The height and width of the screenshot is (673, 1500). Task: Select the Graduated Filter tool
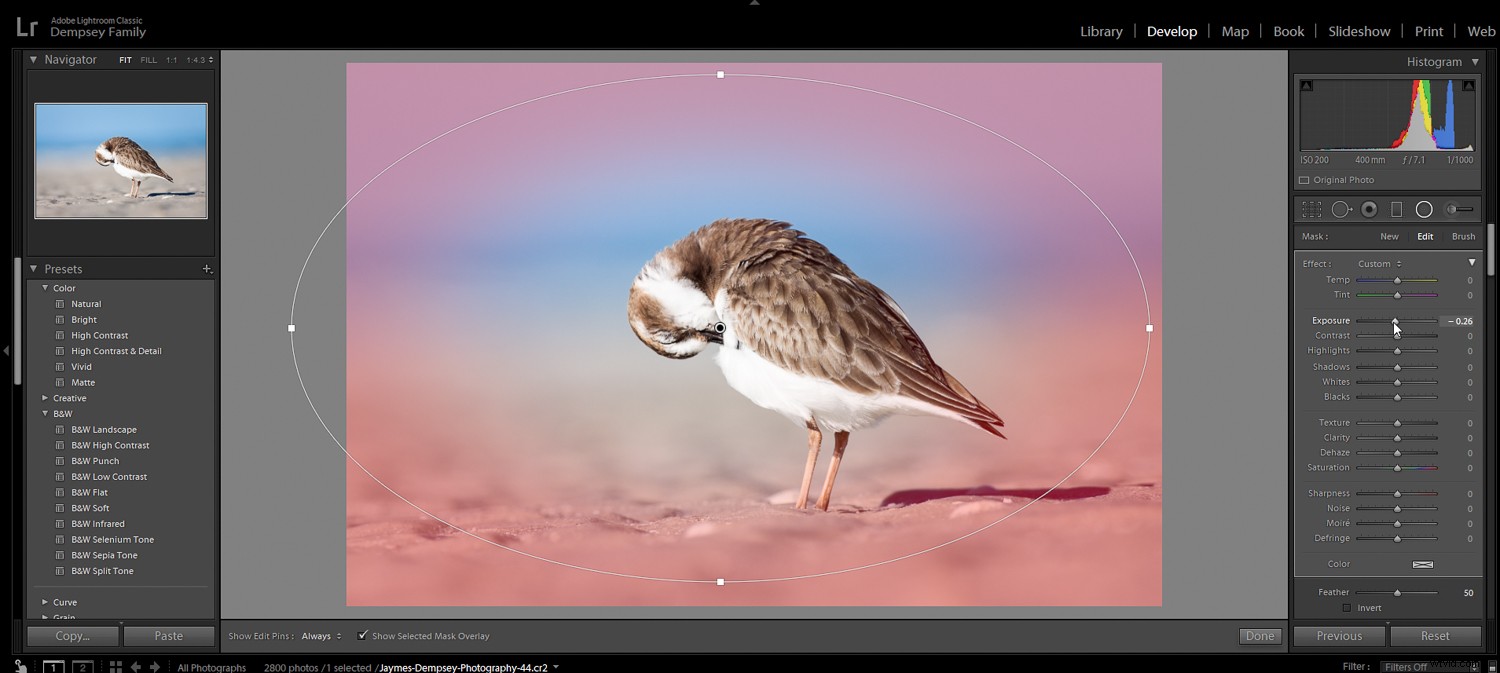1396,208
